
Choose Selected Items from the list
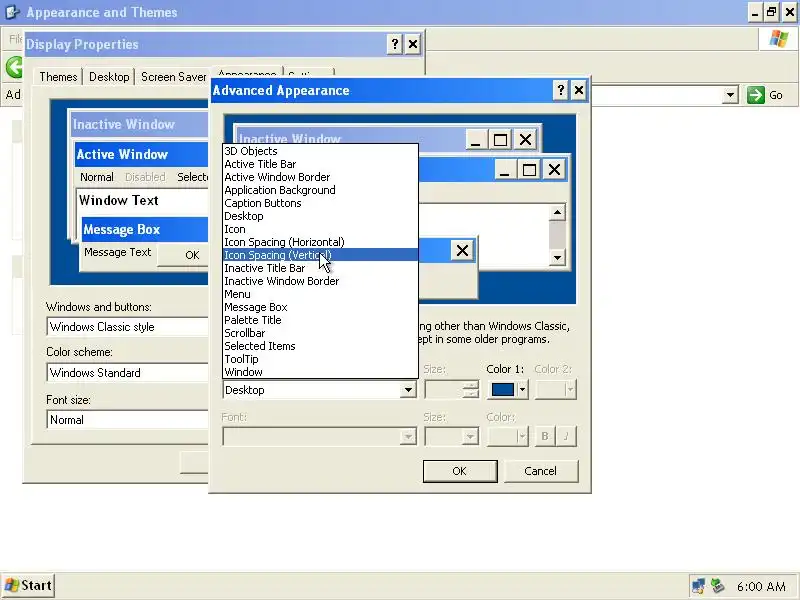(320, 346)
